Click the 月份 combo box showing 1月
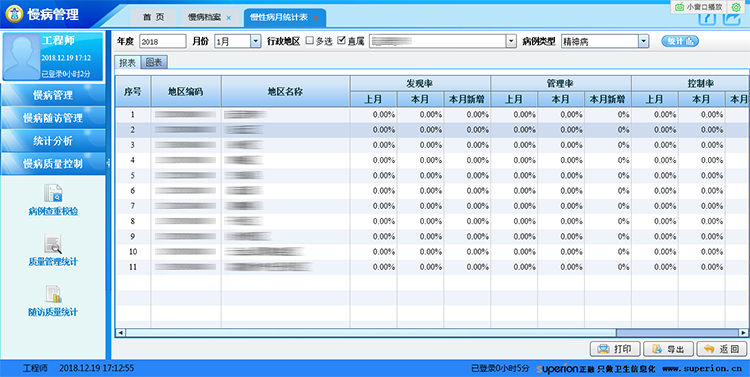 click(237, 42)
